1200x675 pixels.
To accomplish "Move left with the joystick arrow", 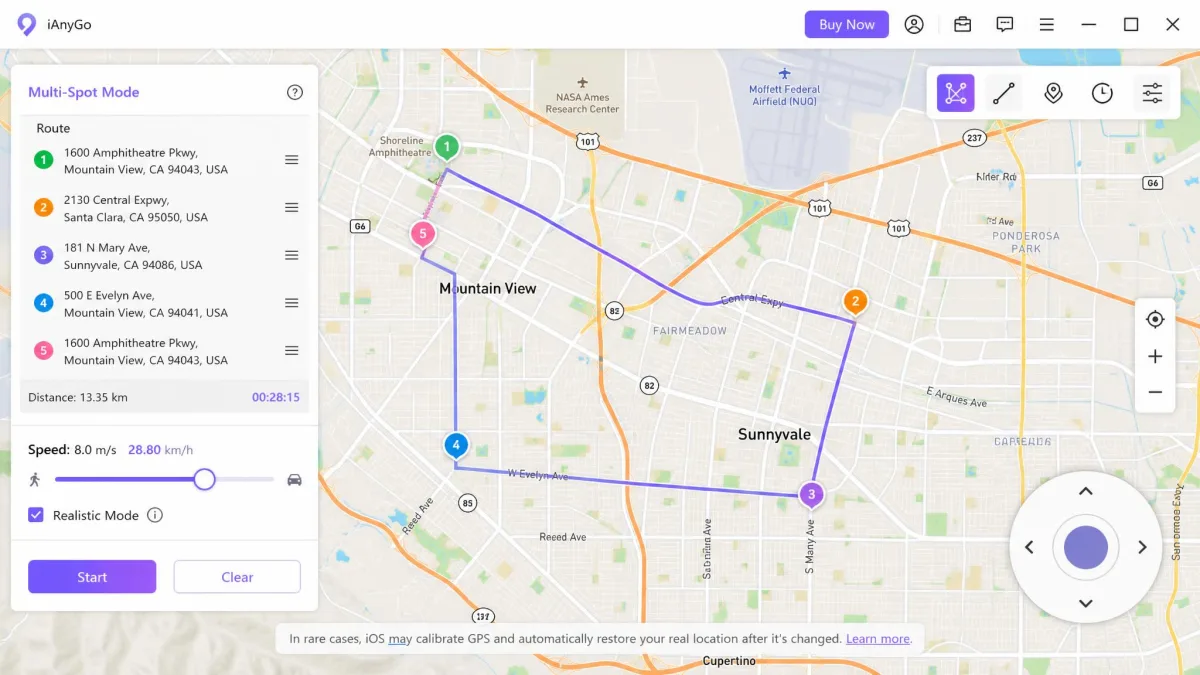I will pos(1029,547).
